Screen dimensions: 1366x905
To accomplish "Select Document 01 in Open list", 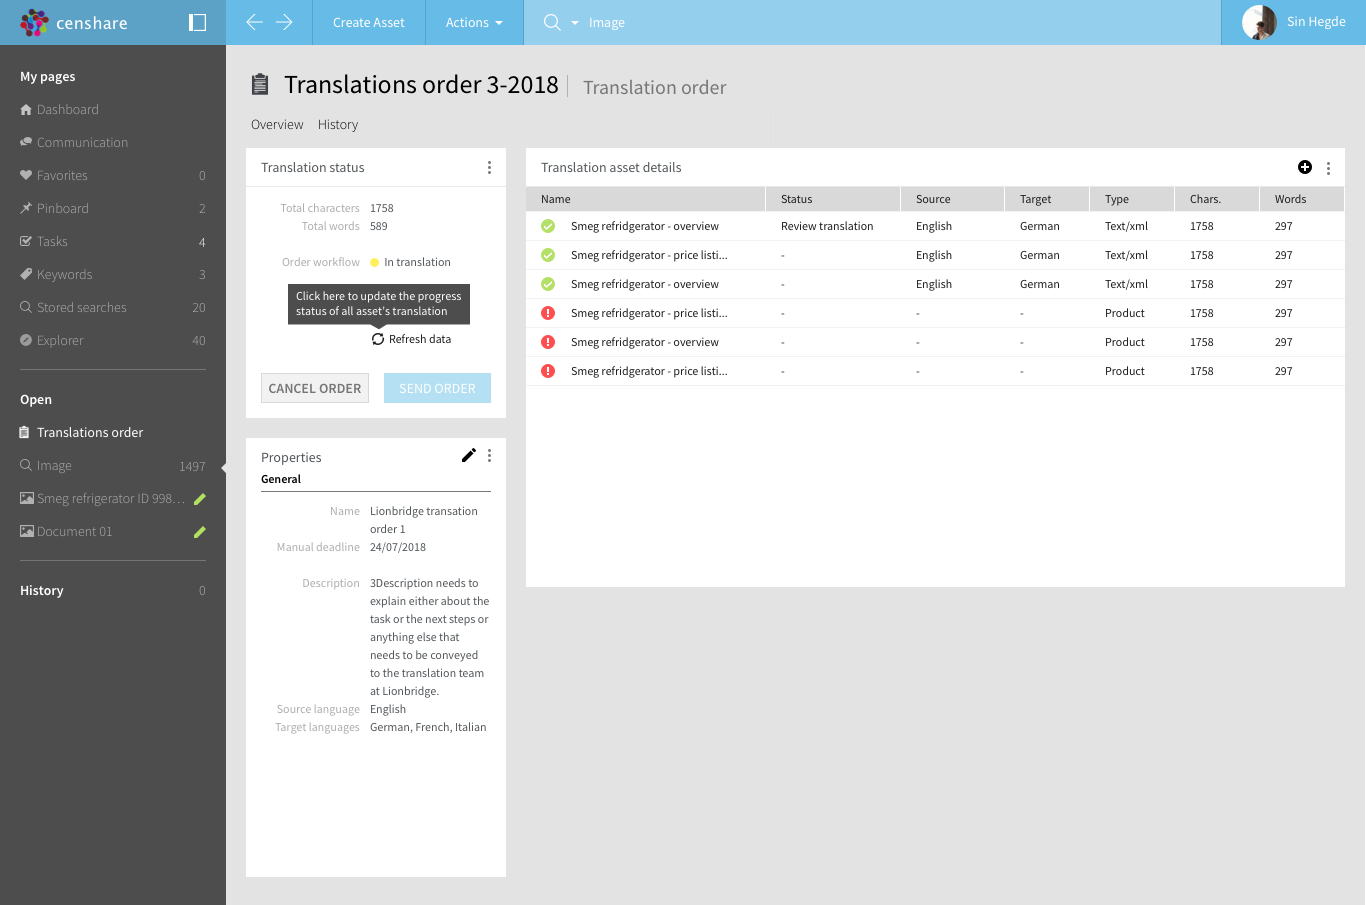I will click(75, 532).
